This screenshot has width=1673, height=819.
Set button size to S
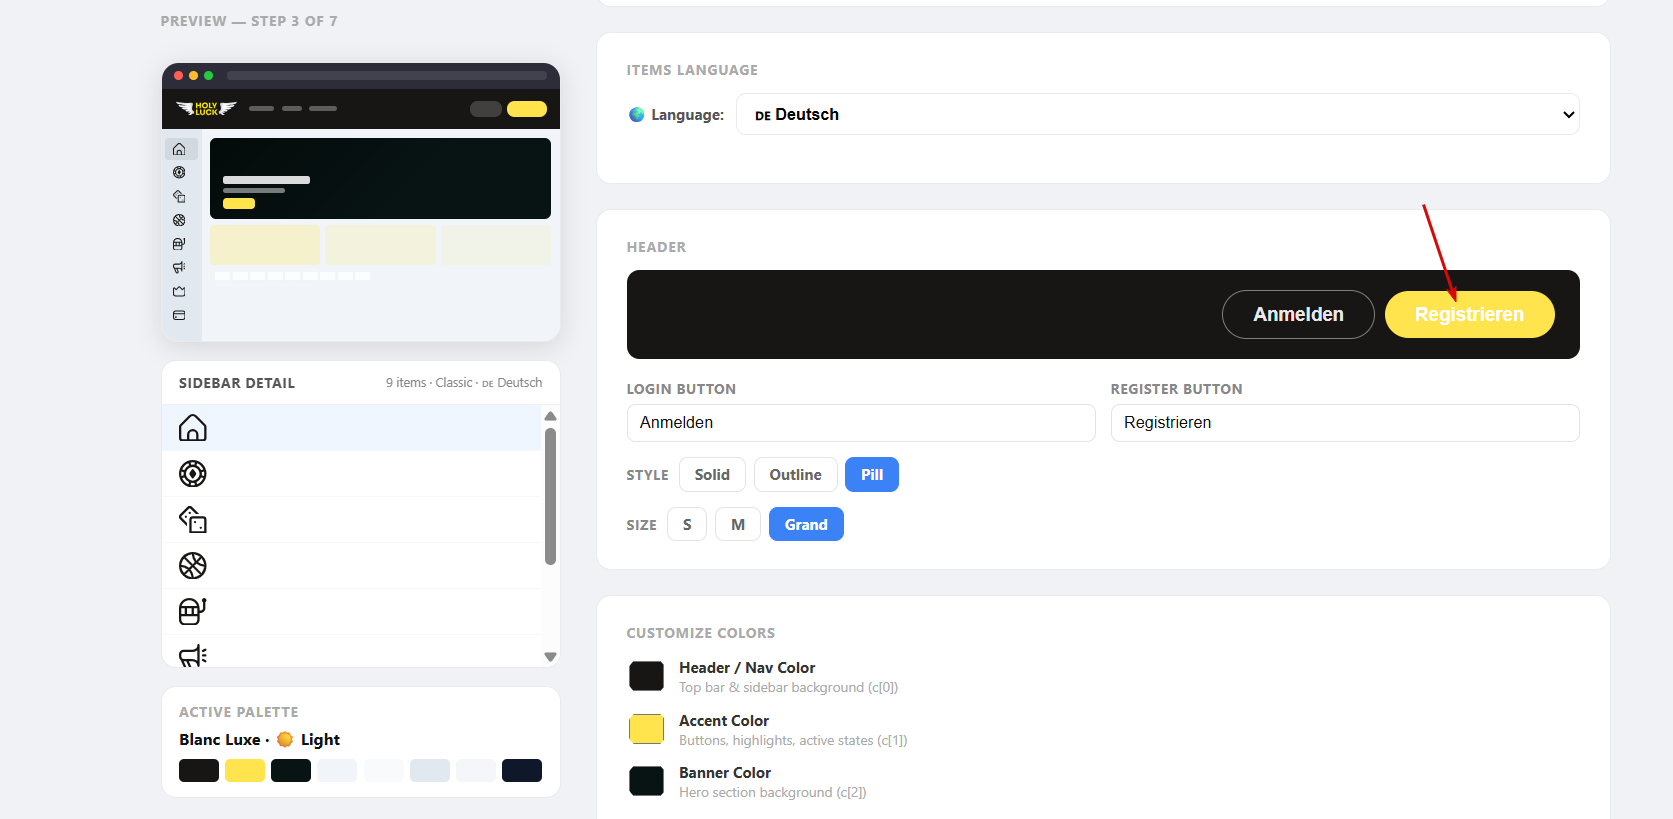click(x=687, y=525)
